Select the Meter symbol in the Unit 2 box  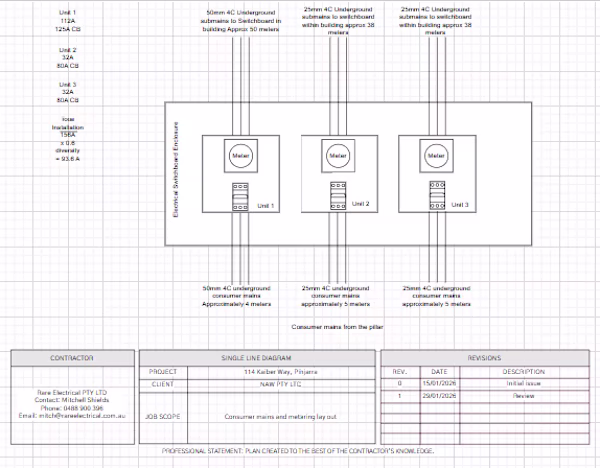338,155
